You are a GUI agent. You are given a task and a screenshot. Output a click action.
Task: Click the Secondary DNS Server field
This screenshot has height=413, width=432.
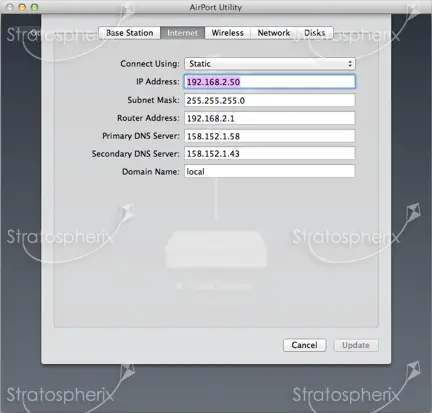click(x=270, y=154)
